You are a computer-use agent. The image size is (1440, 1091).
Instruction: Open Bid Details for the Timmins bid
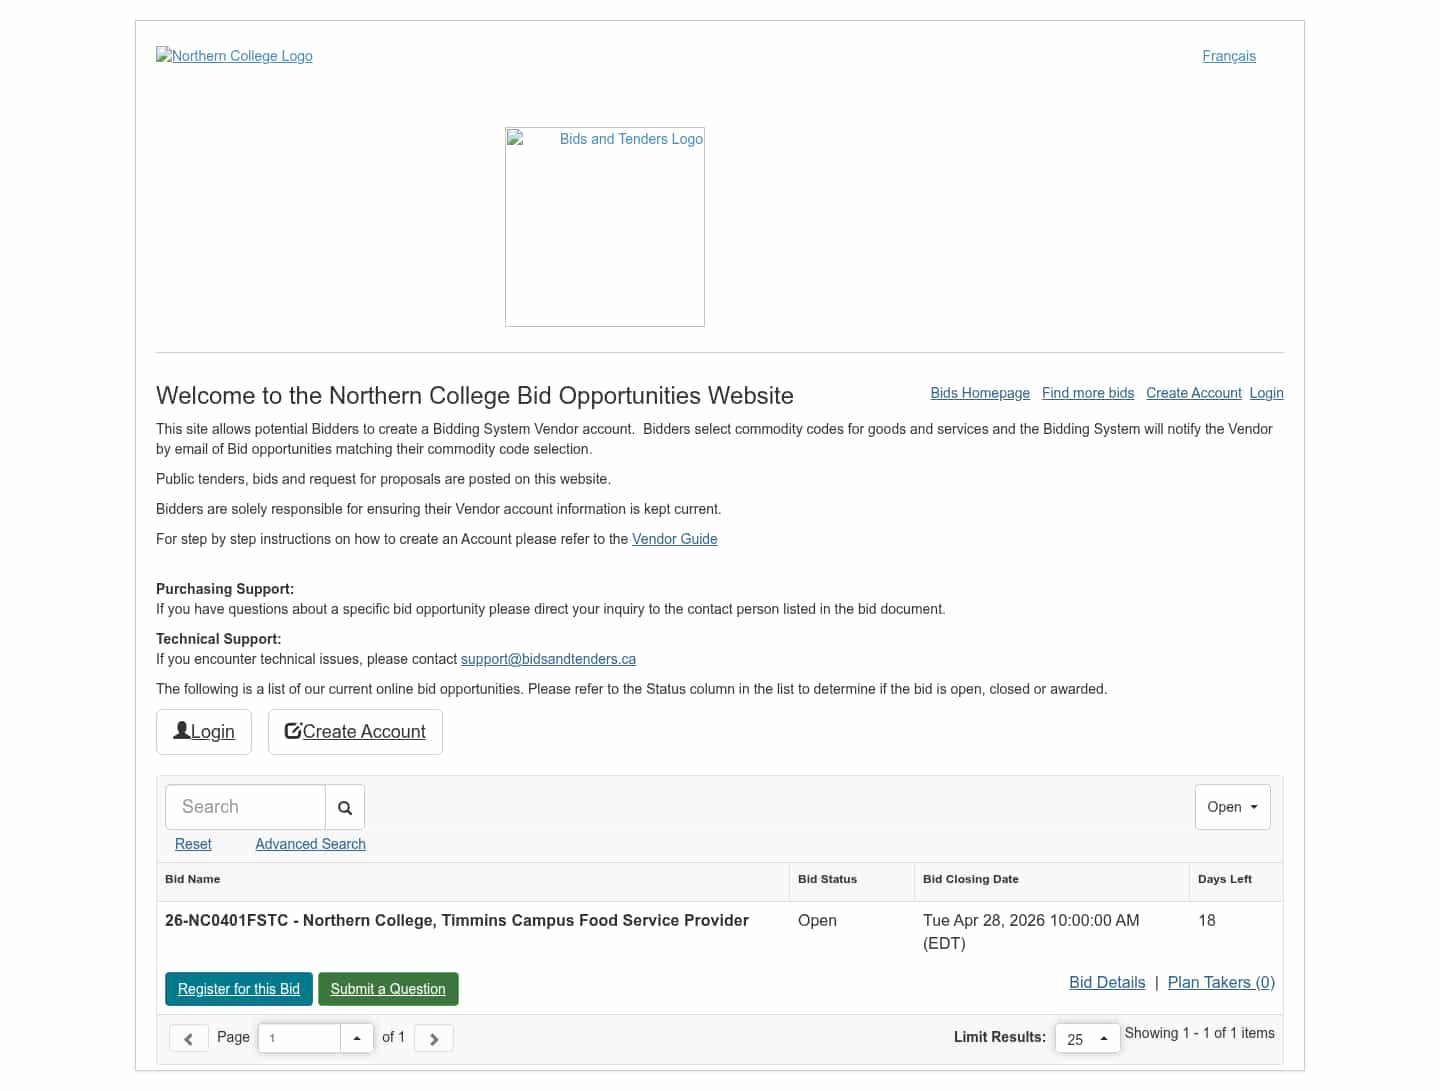coord(1107,982)
